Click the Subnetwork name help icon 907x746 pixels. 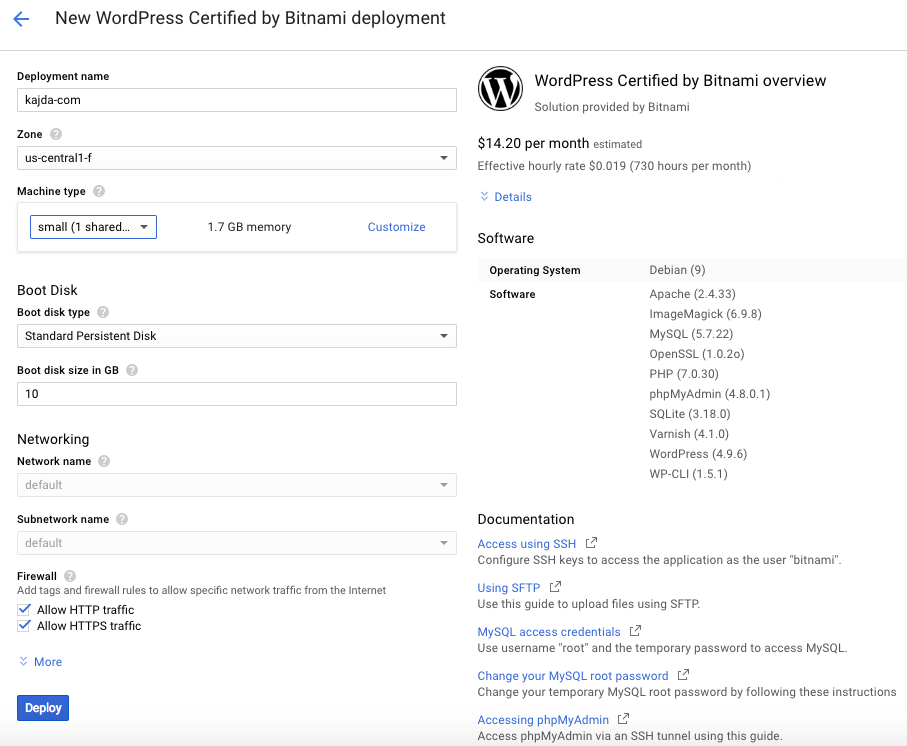click(x=122, y=519)
